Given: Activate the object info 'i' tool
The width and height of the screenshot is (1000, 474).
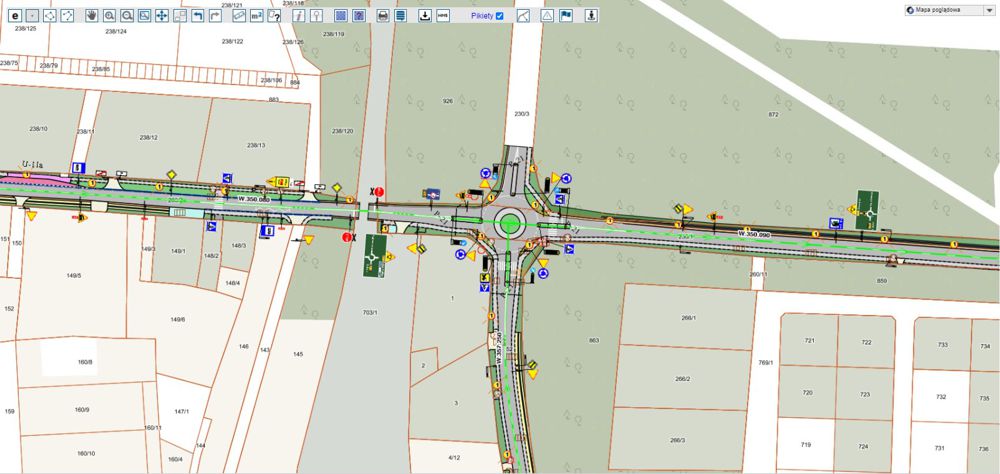Looking at the screenshot, I should 298,16.
